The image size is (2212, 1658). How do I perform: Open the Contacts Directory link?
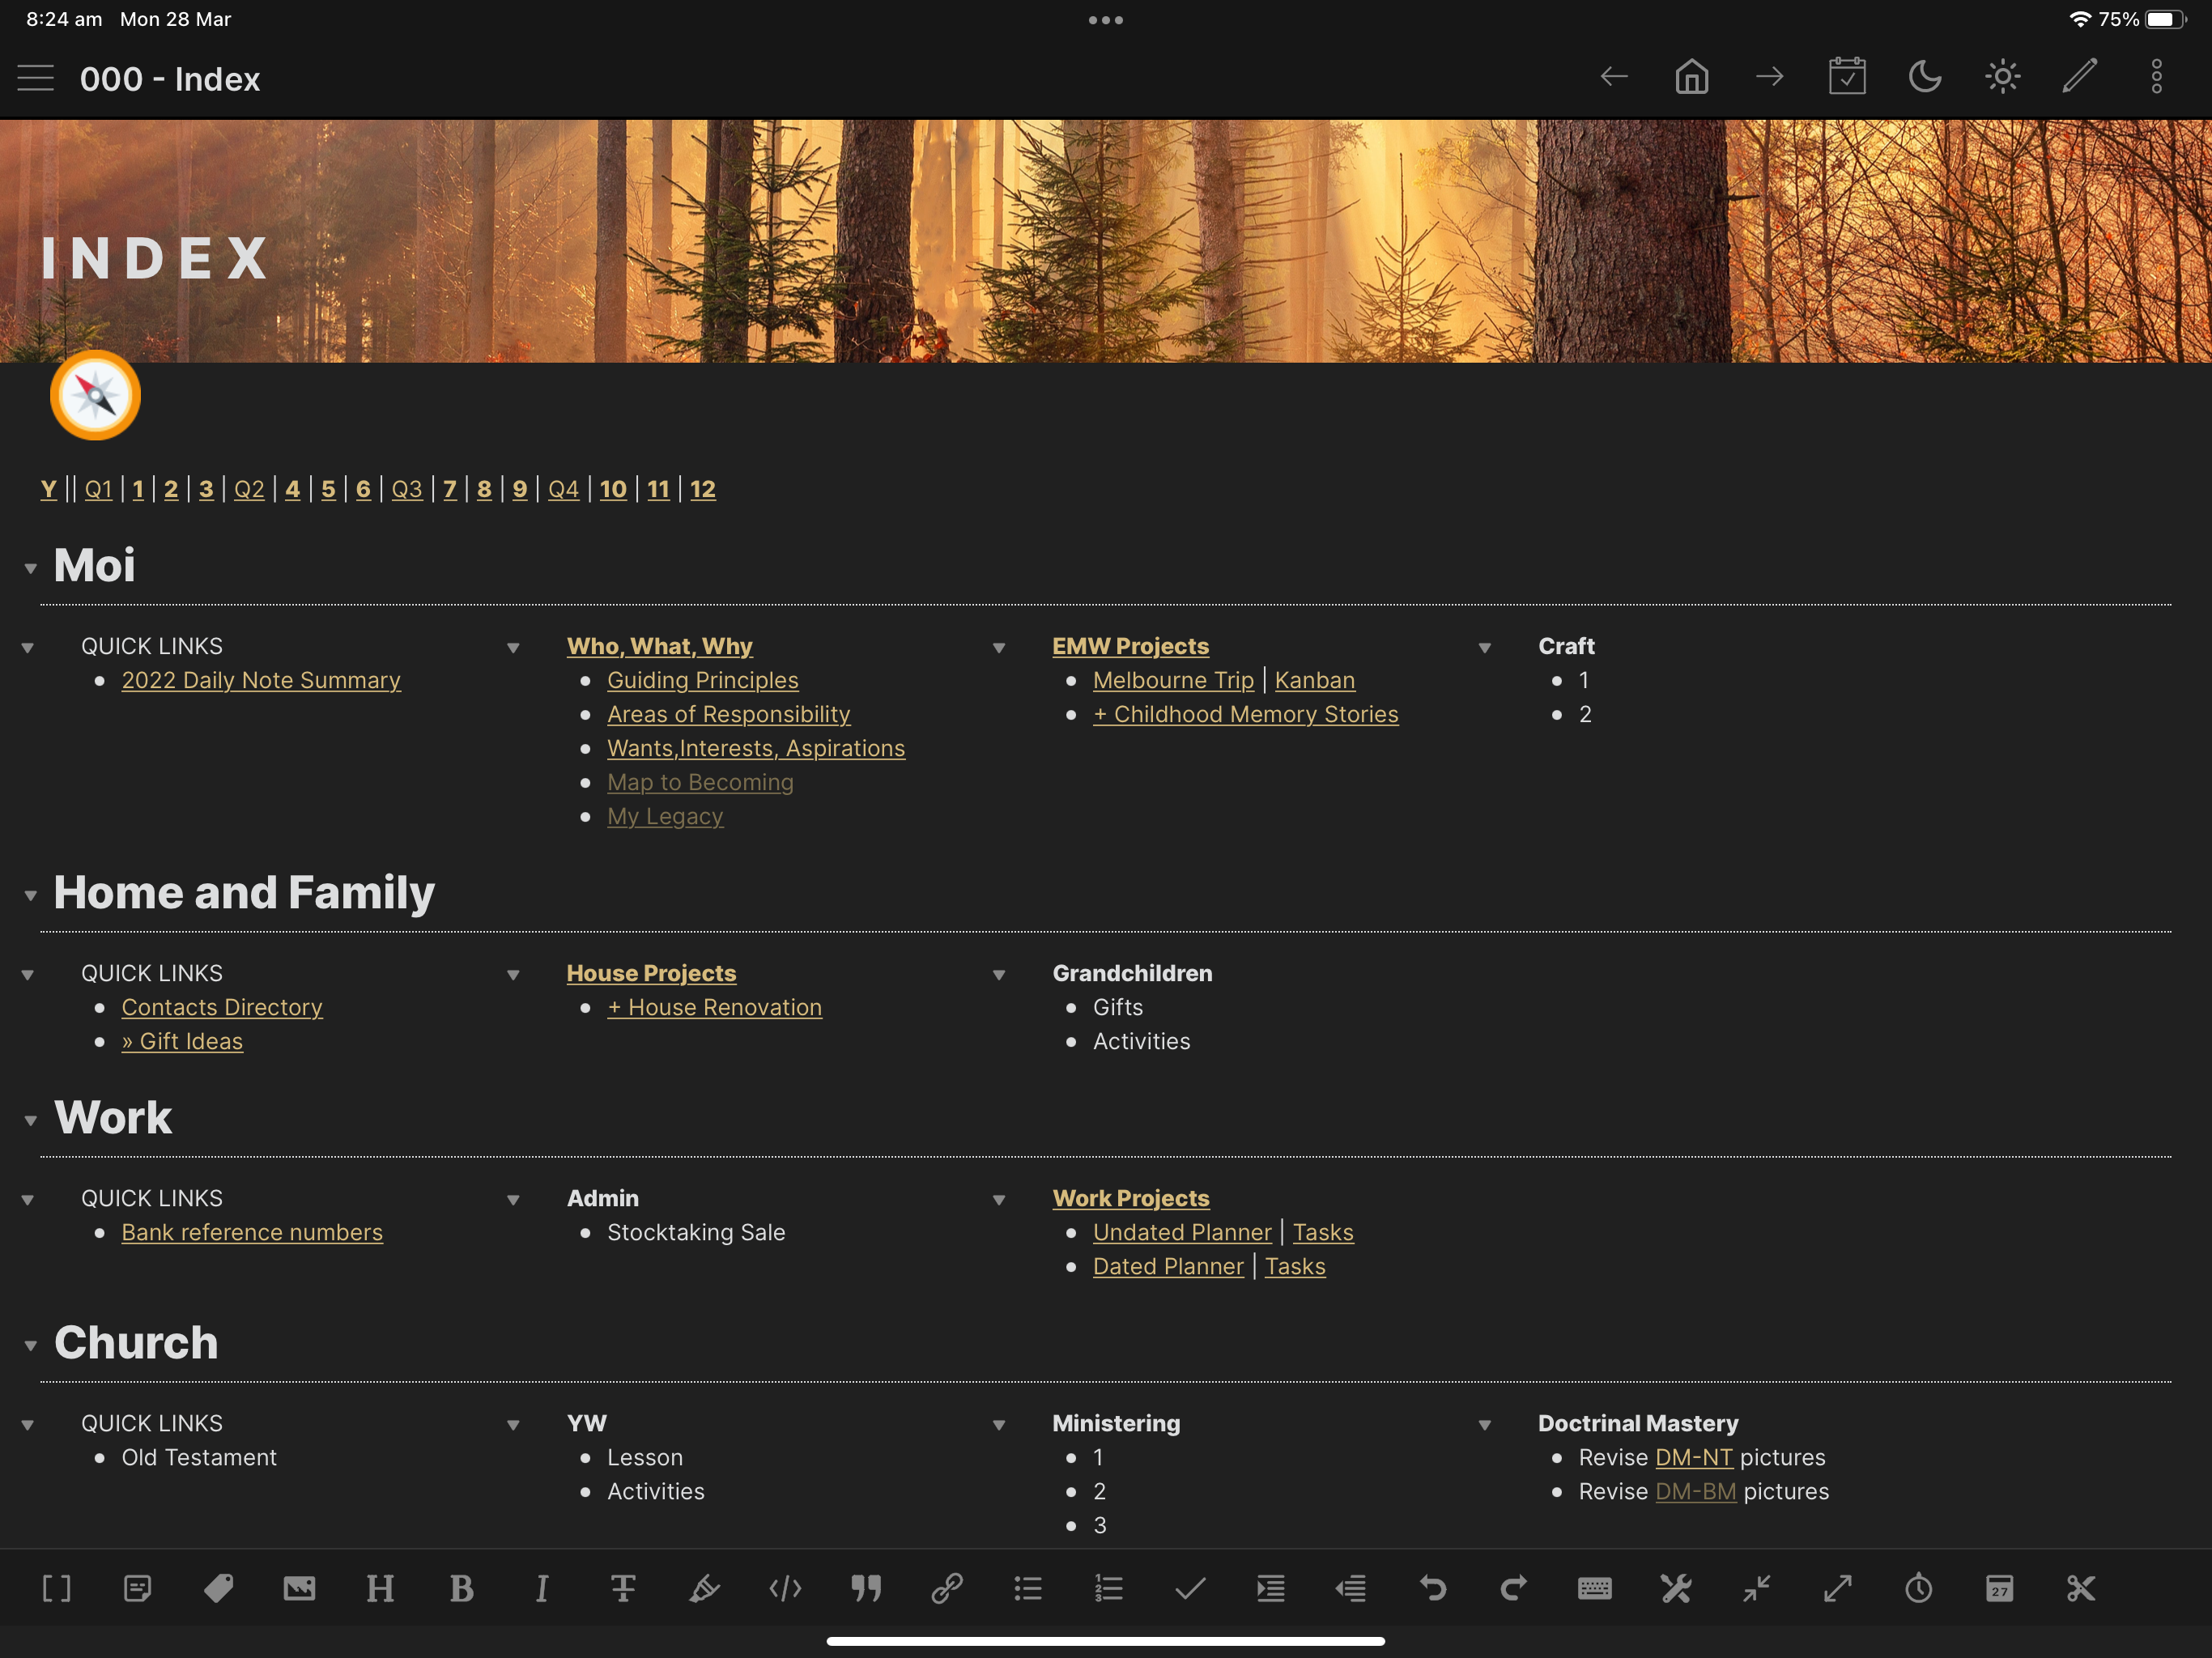click(x=222, y=1007)
